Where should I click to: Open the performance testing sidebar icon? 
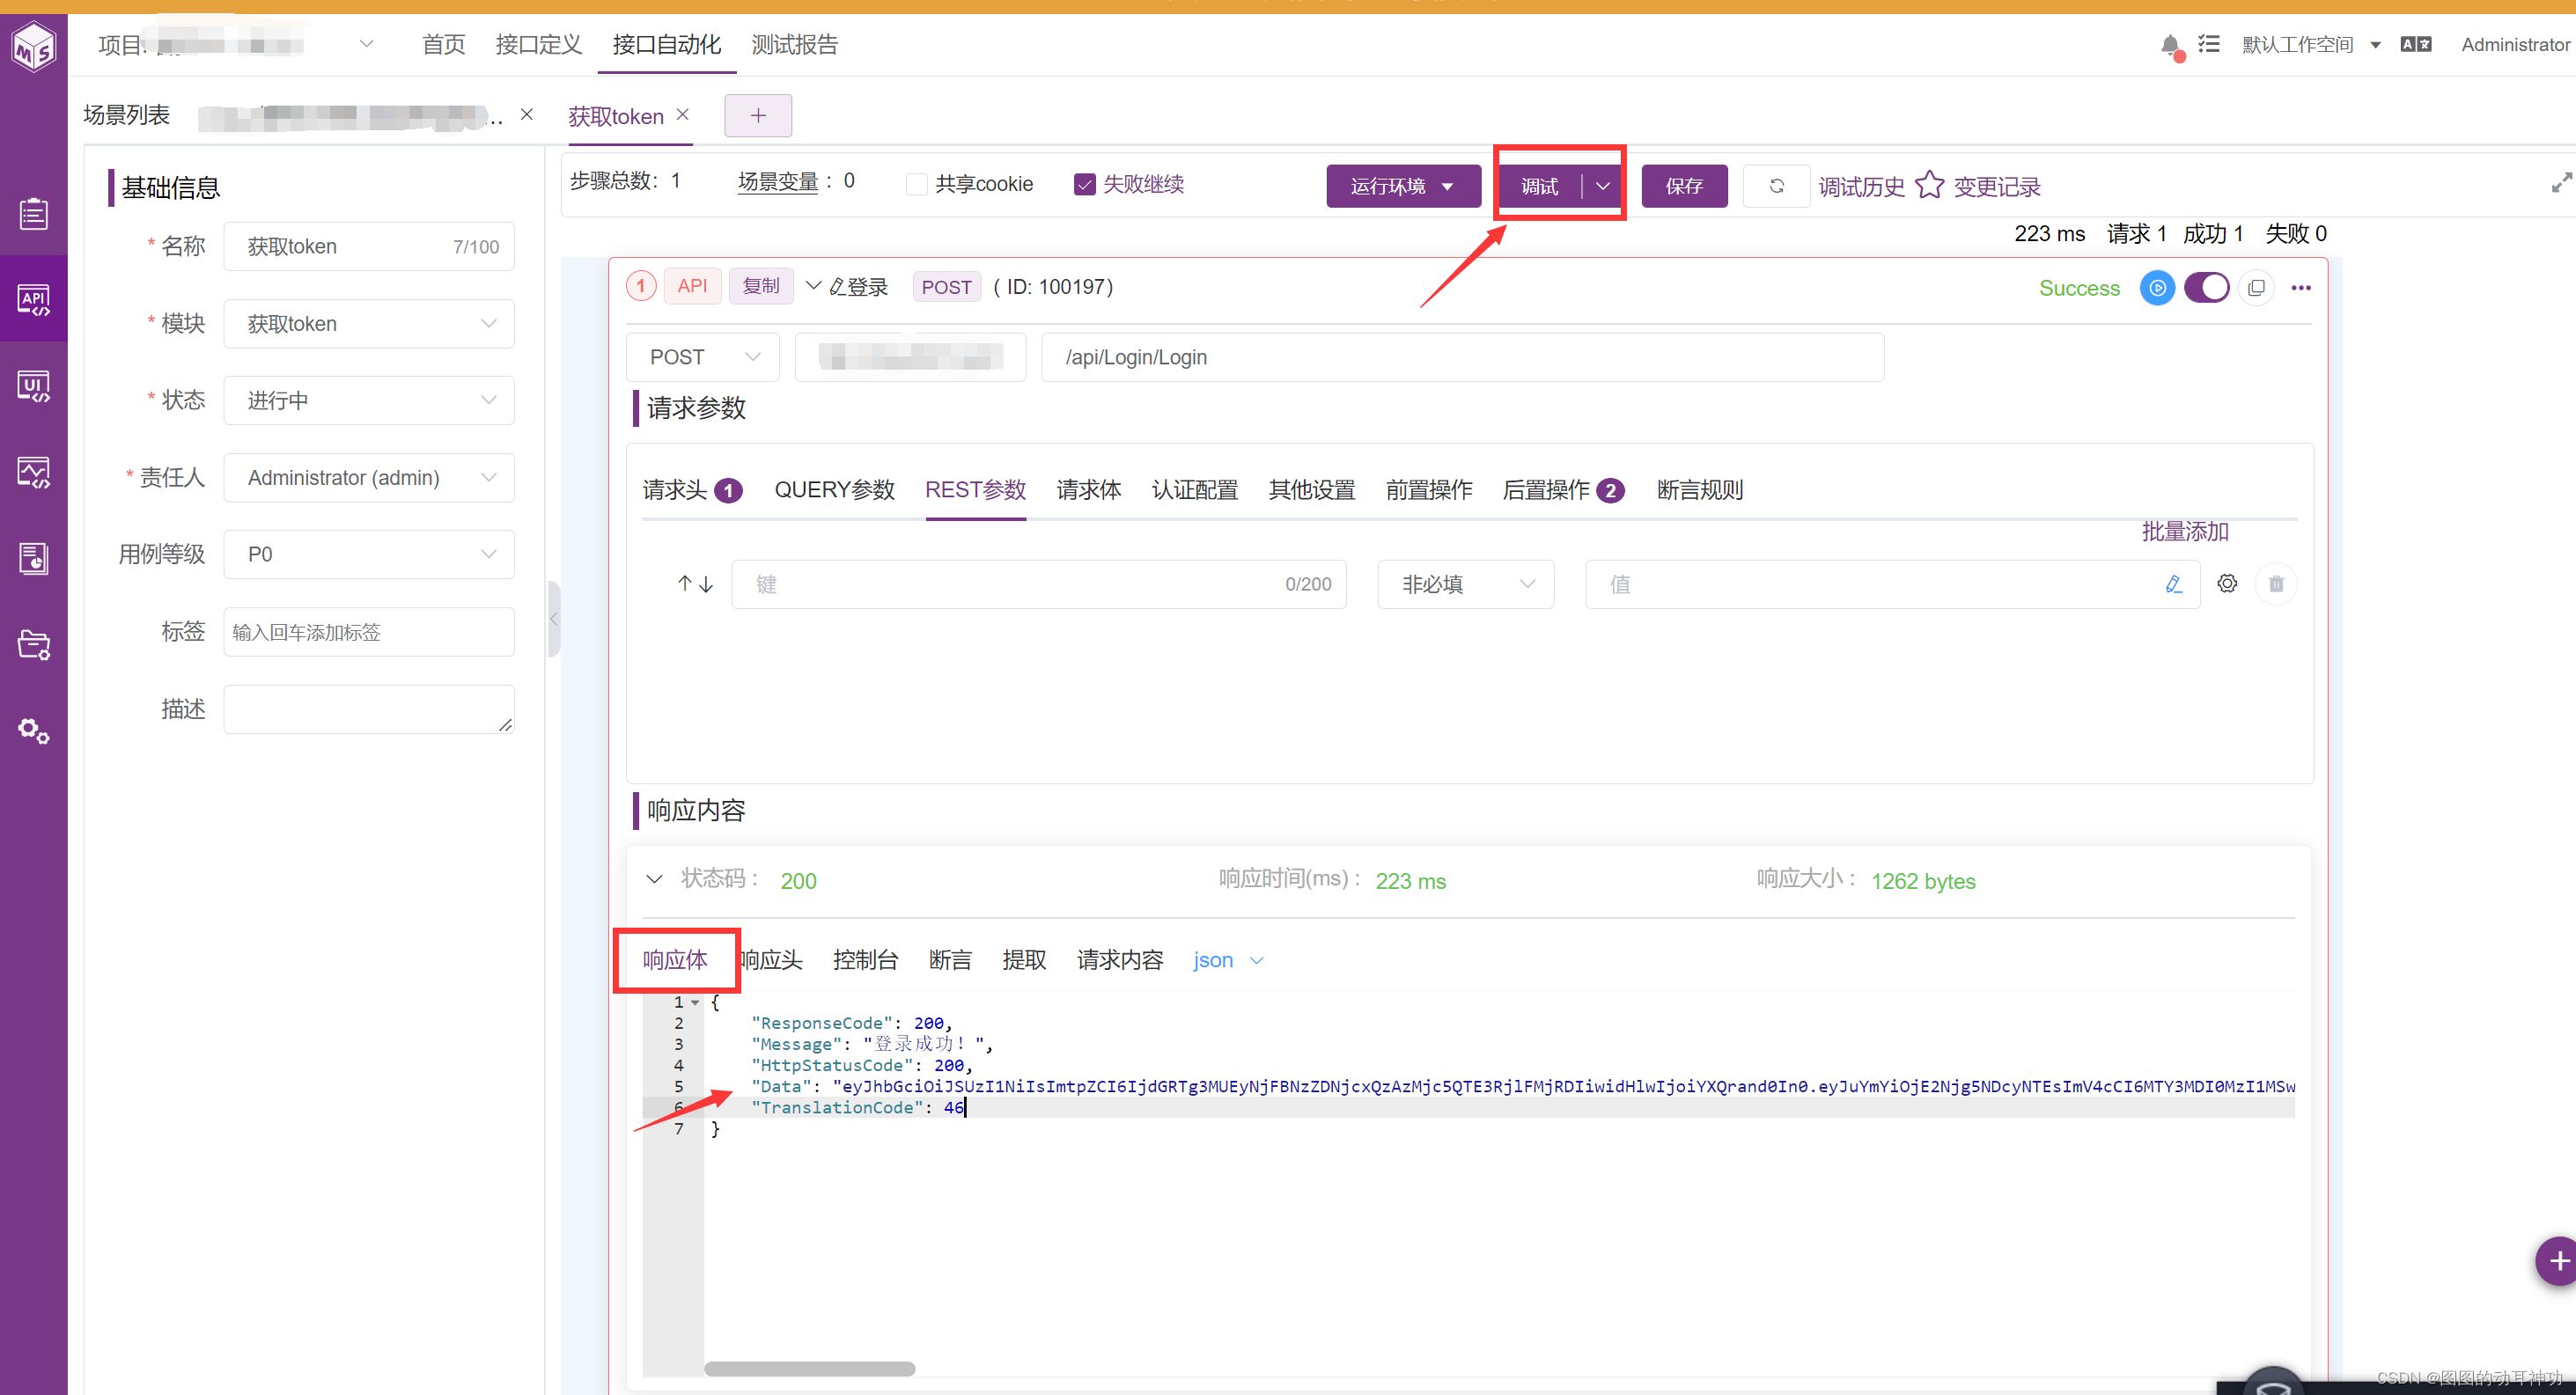coord(33,472)
